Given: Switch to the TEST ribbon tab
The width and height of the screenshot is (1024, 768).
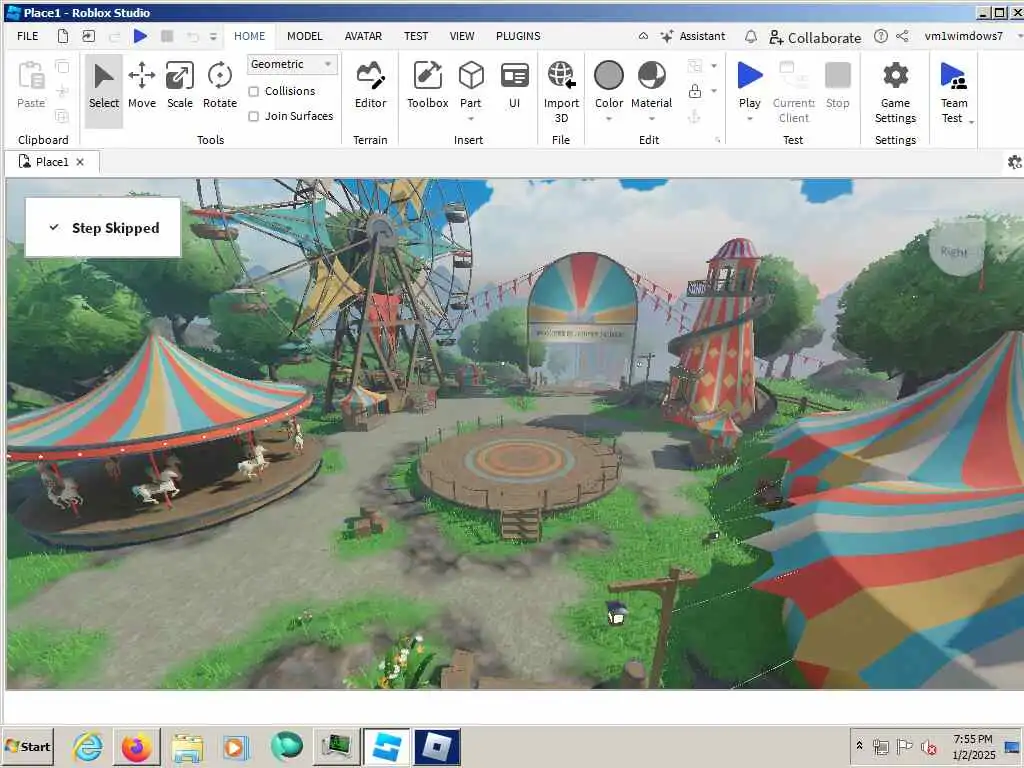Looking at the screenshot, I should point(416,36).
